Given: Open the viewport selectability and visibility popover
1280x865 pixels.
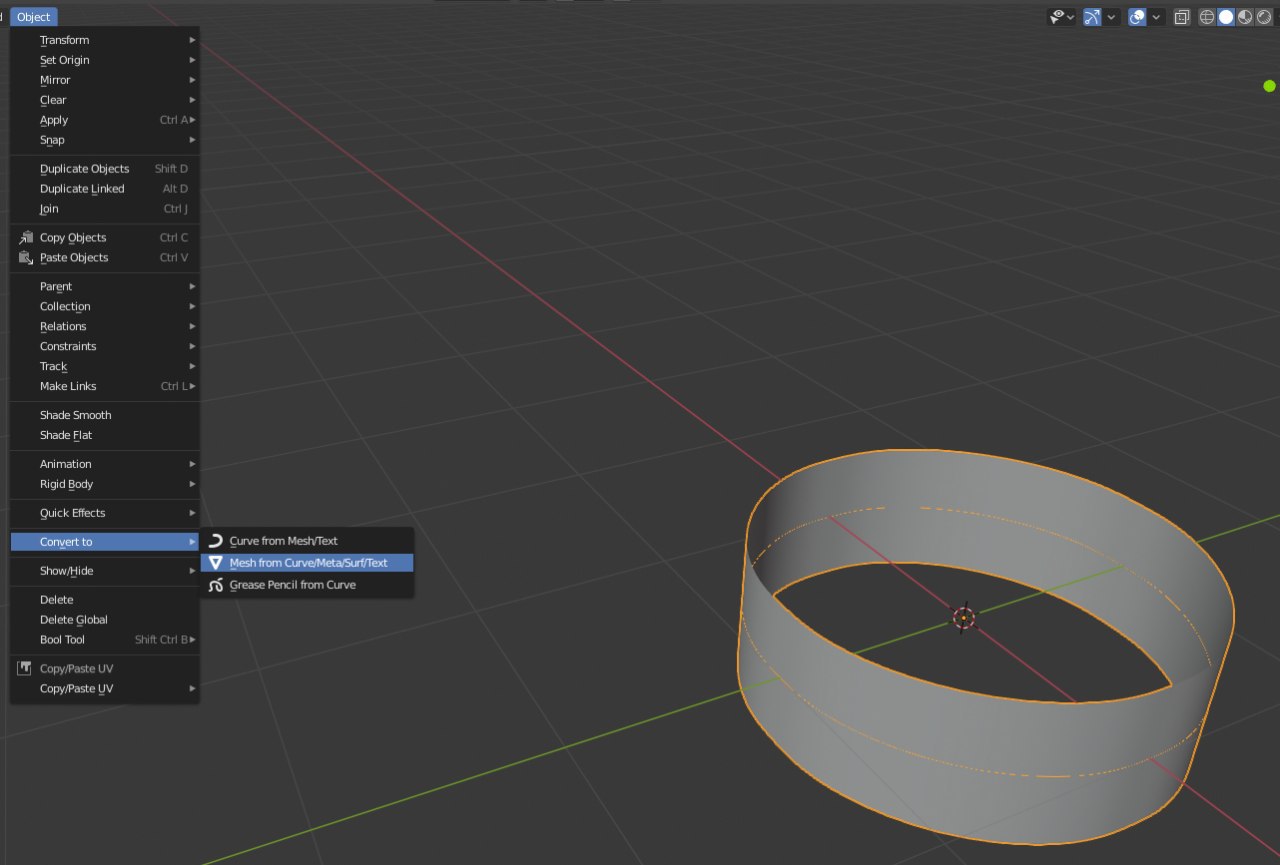Looking at the screenshot, I should tap(1061, 17).
